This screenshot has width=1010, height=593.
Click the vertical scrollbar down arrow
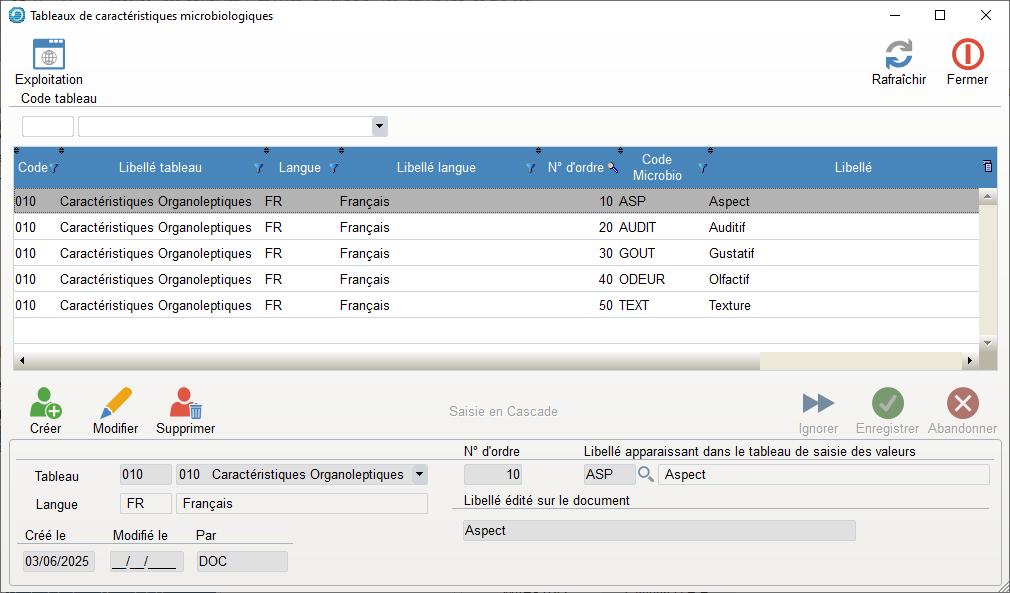pyautogui.click(x=988, y=342)
